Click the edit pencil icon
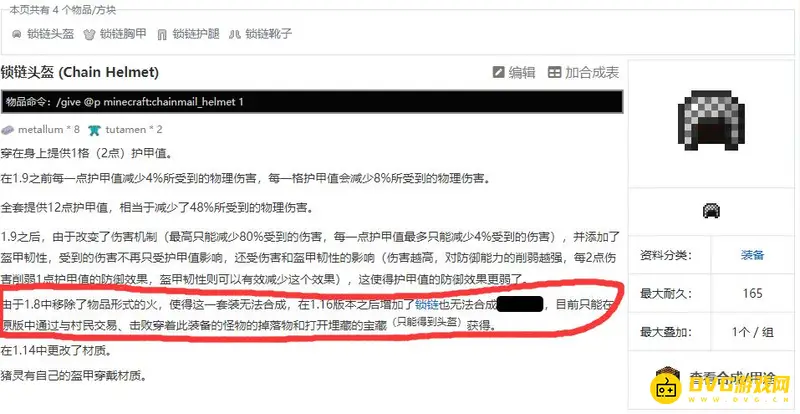 [498, 72]
